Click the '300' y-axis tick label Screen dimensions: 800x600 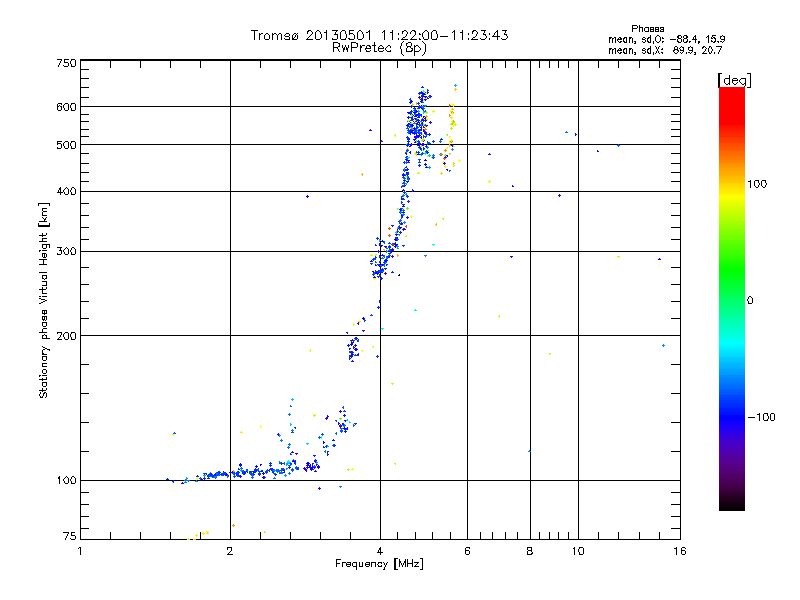pyautogui.click(x=66, y=252)
